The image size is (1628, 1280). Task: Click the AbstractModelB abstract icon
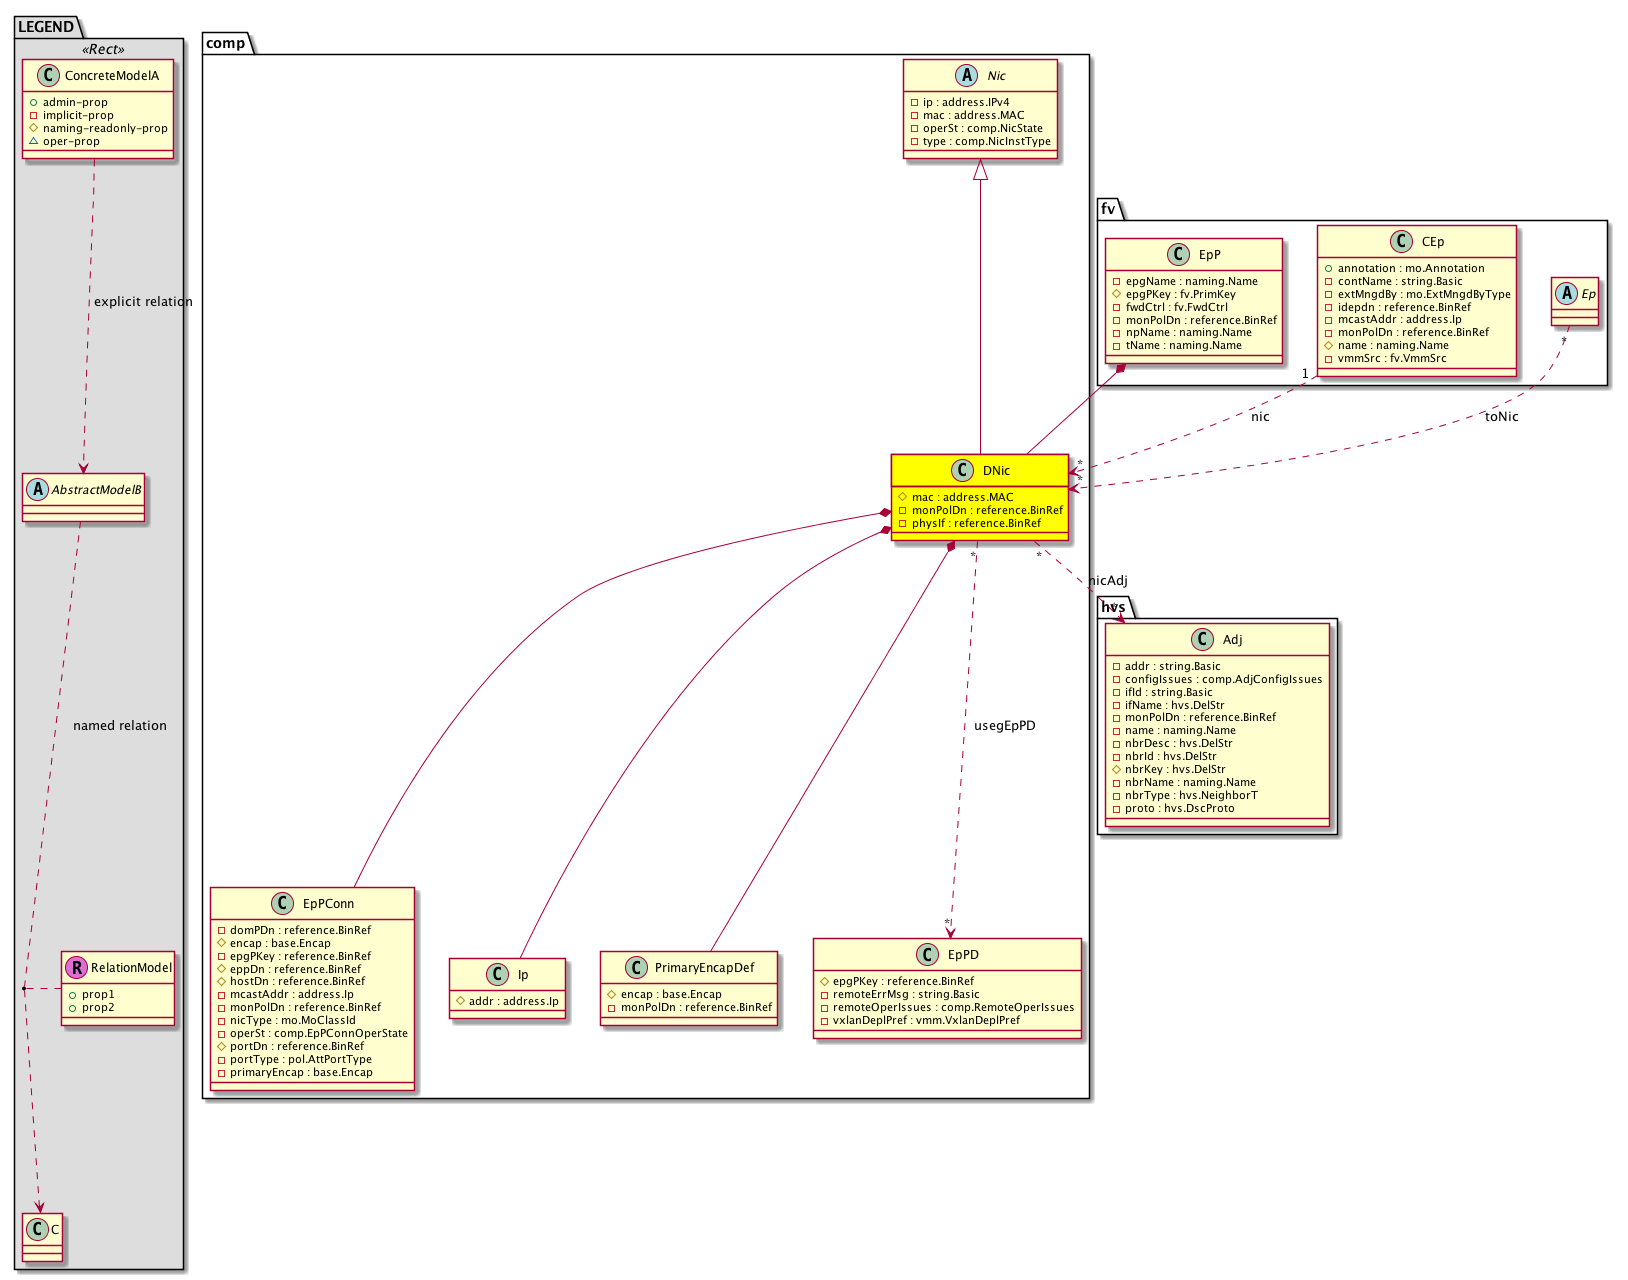[x=37, y=489]
